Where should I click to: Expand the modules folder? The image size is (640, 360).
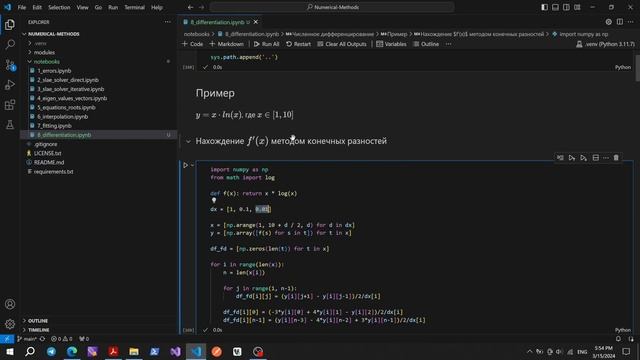pyautogui.click(x=44, y=53)
